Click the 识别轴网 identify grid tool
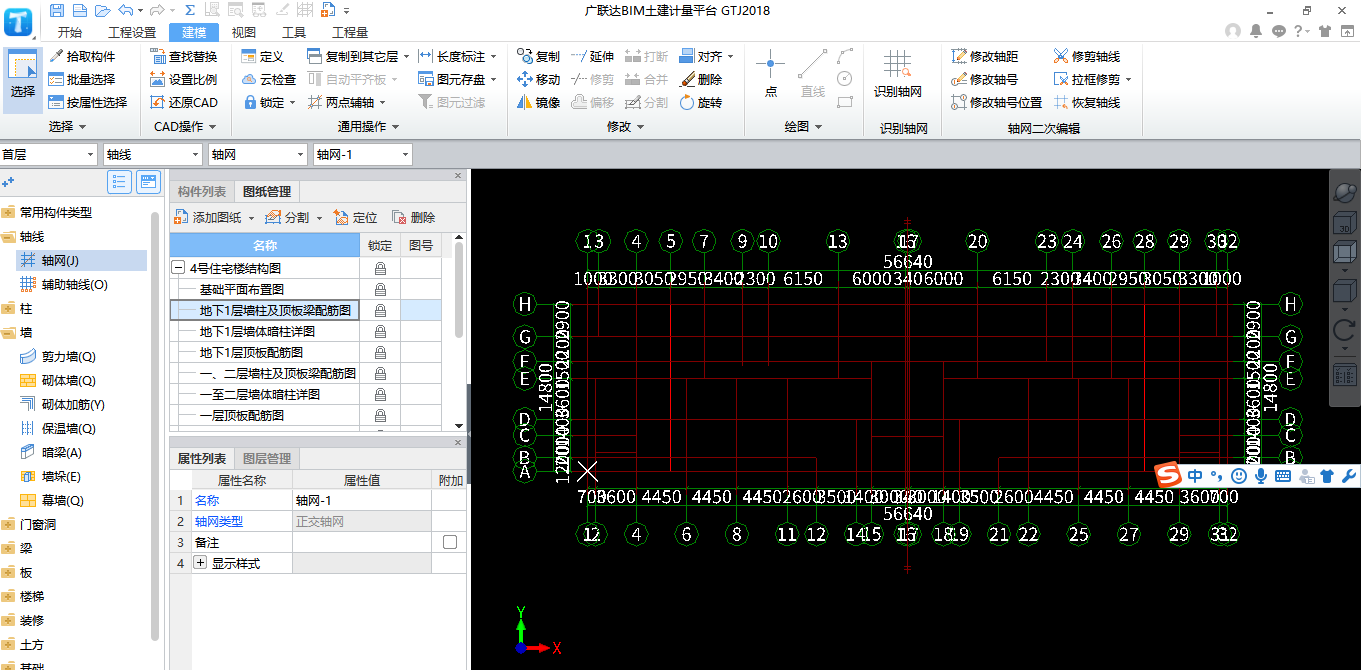 point(897,74)
